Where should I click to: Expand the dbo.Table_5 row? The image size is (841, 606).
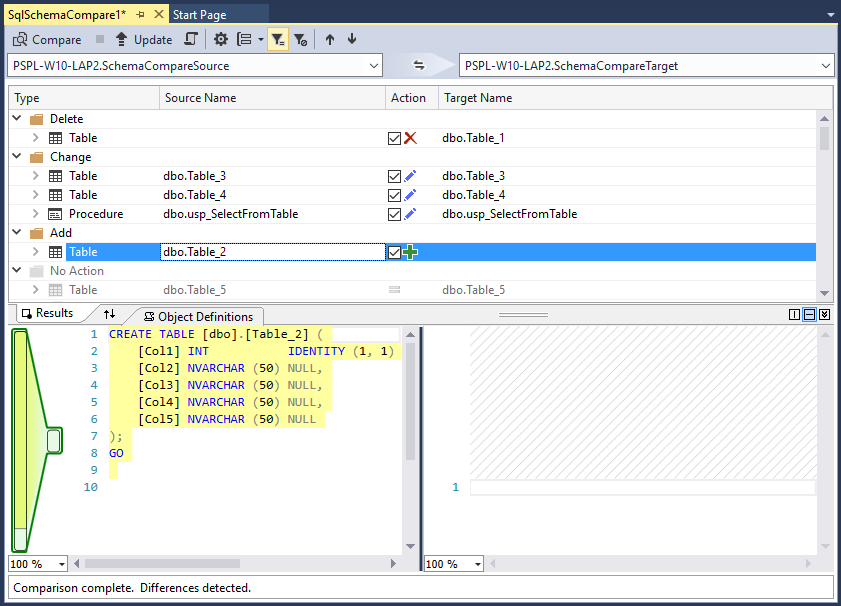[x=35, y=290]
